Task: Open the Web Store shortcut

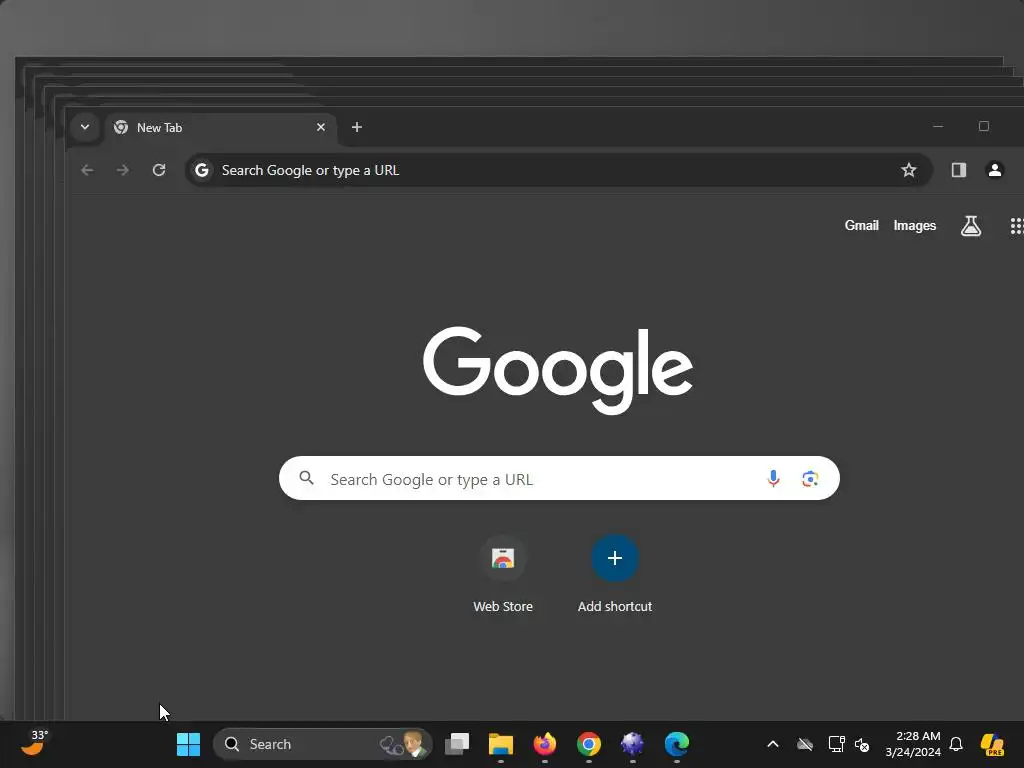Action: tap(503, 575)
